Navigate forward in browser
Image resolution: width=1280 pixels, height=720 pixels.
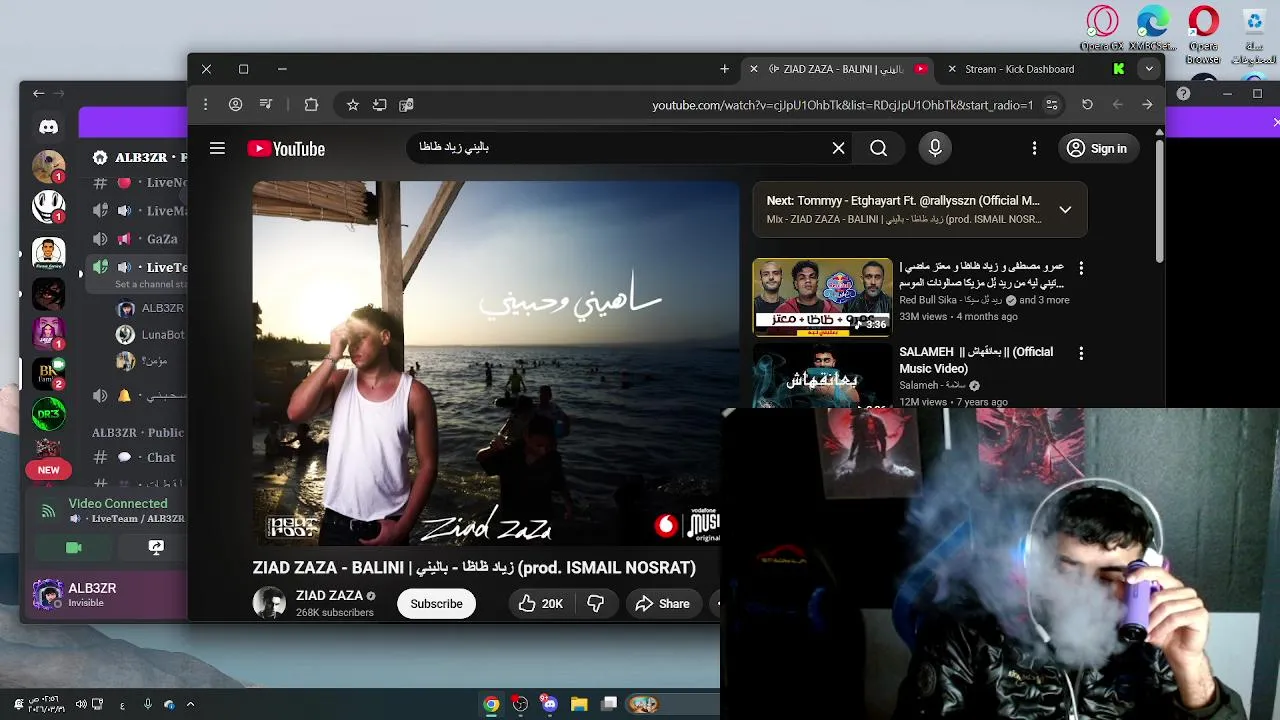(1117, 104)
